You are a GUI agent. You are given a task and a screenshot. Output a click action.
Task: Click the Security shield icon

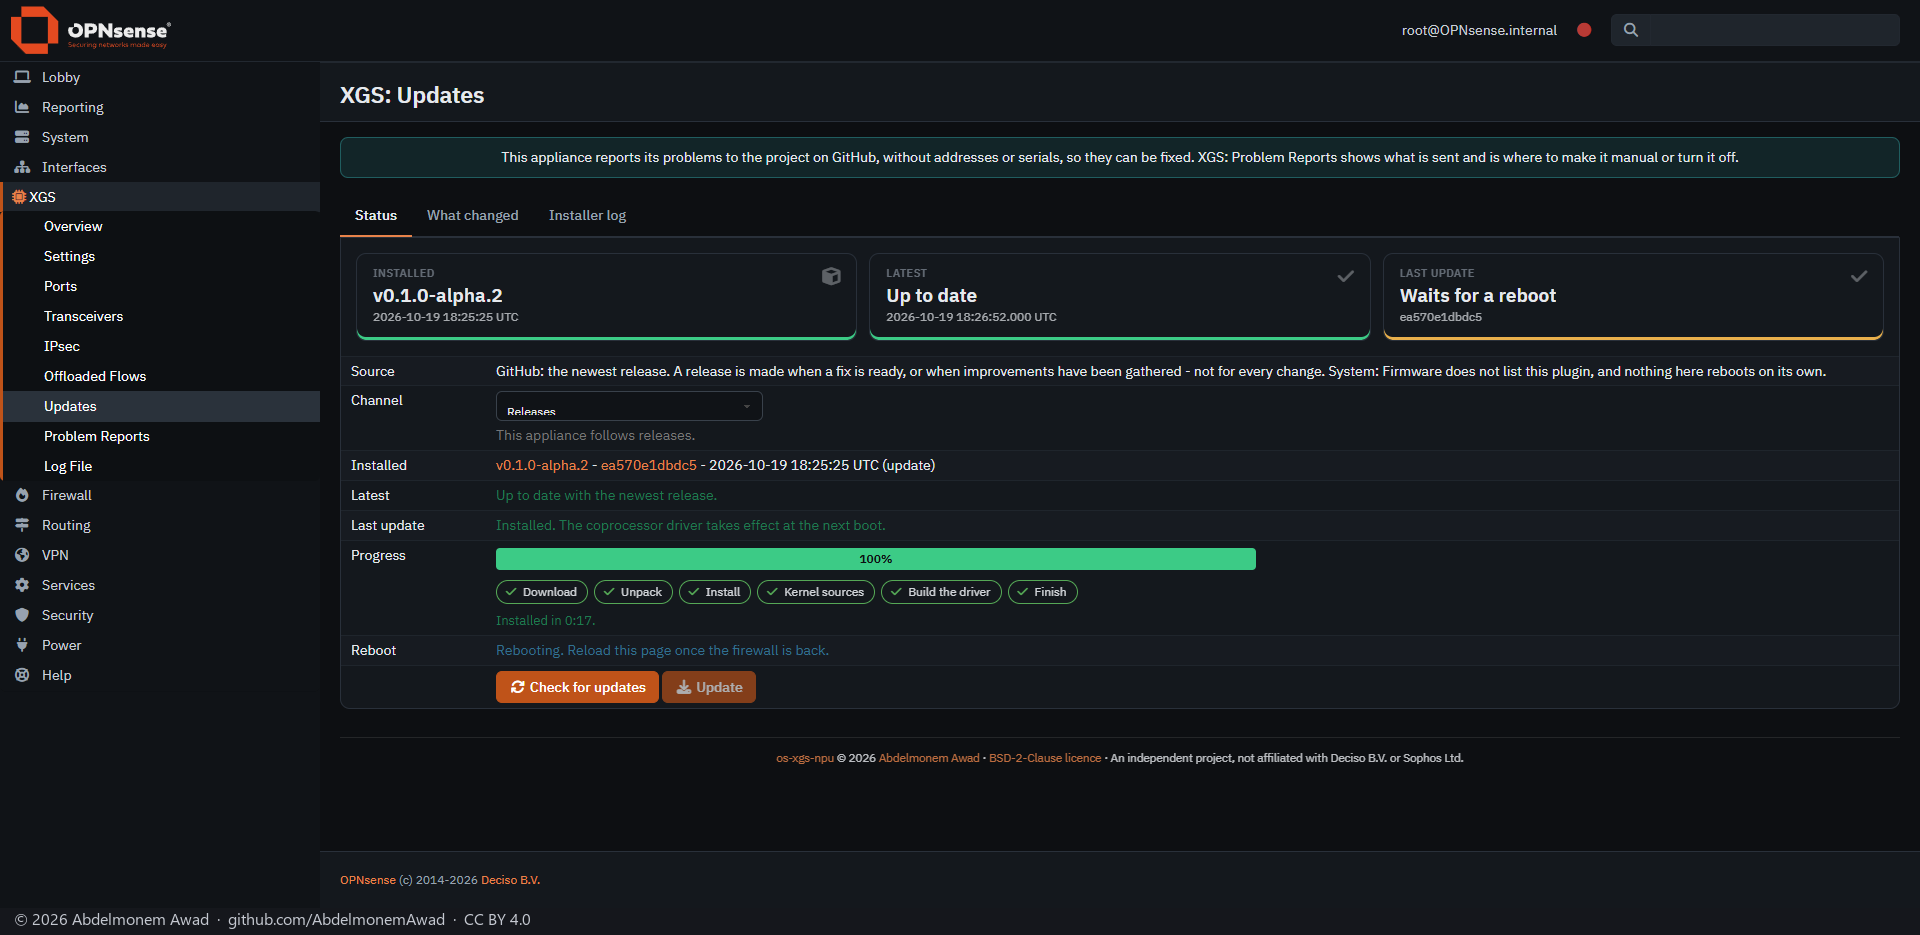22,615
